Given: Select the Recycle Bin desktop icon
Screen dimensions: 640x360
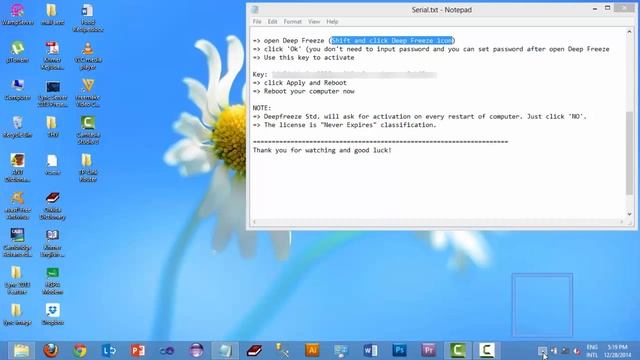Looking at the screenshot, I should (x=17, y=127).
